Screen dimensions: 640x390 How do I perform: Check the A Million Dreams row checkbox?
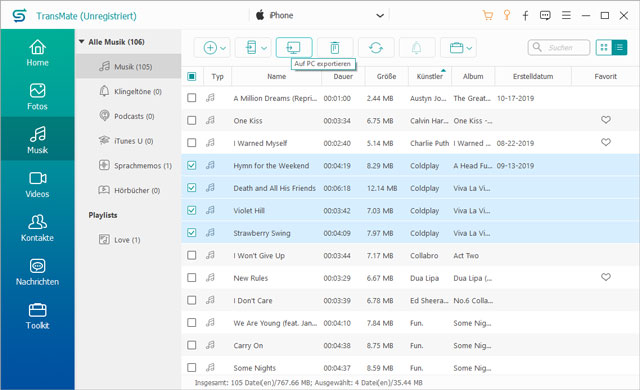191,98
